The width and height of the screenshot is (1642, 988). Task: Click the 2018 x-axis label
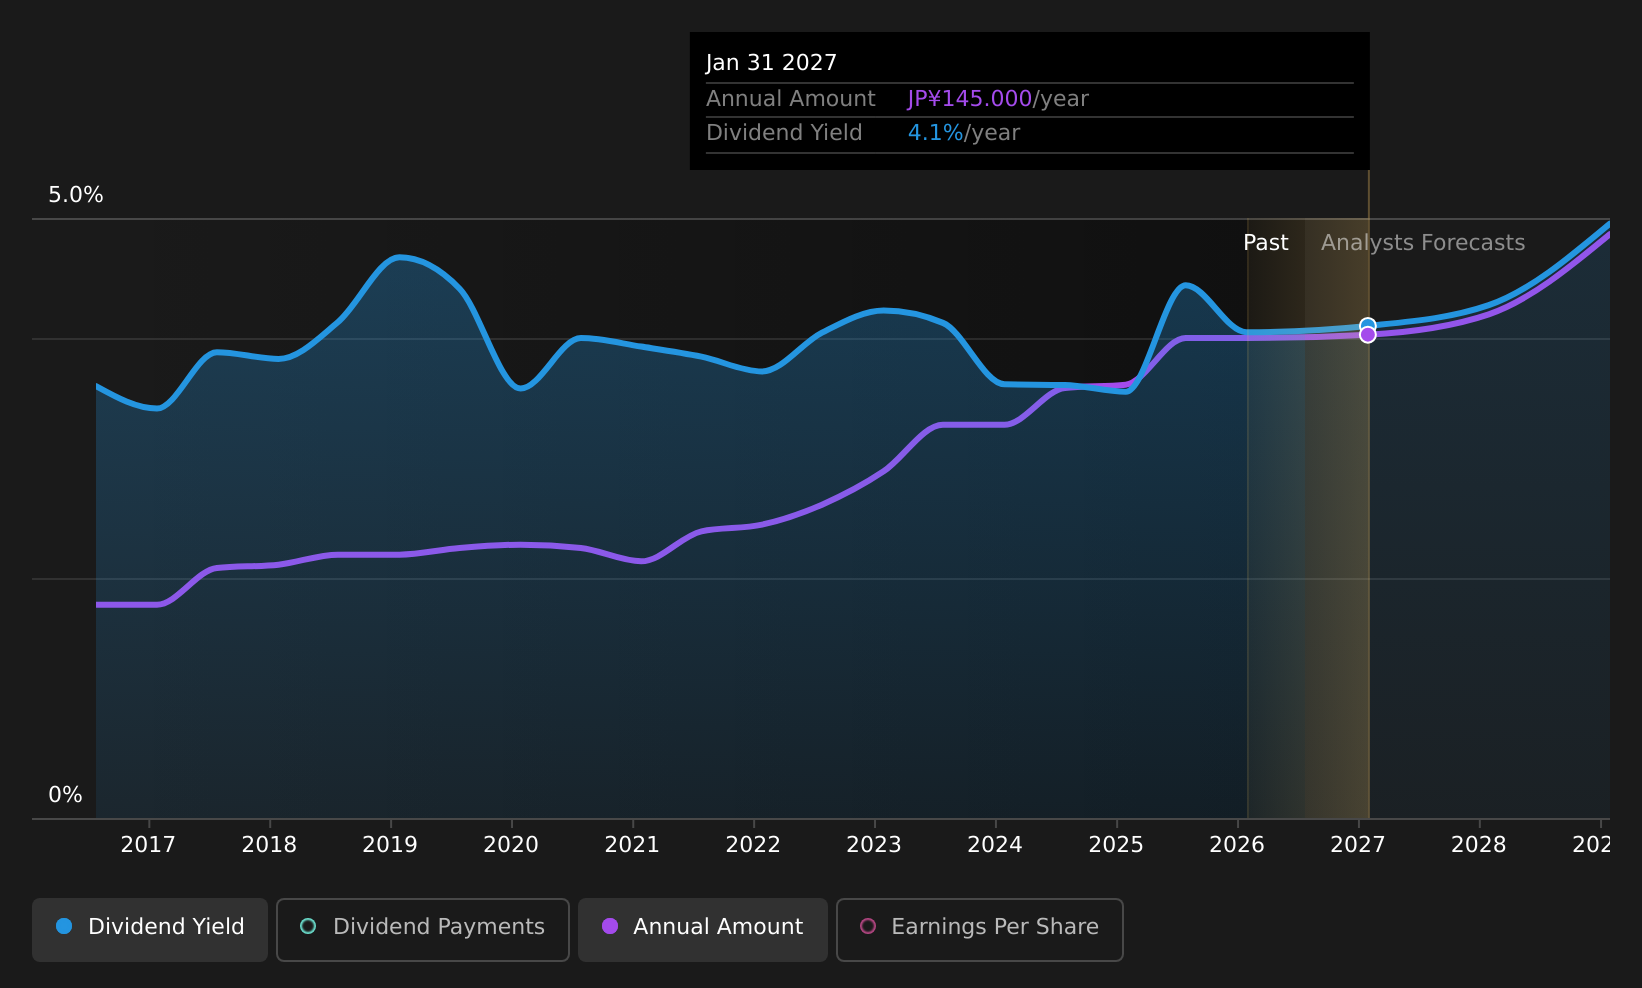coord(269,845)
